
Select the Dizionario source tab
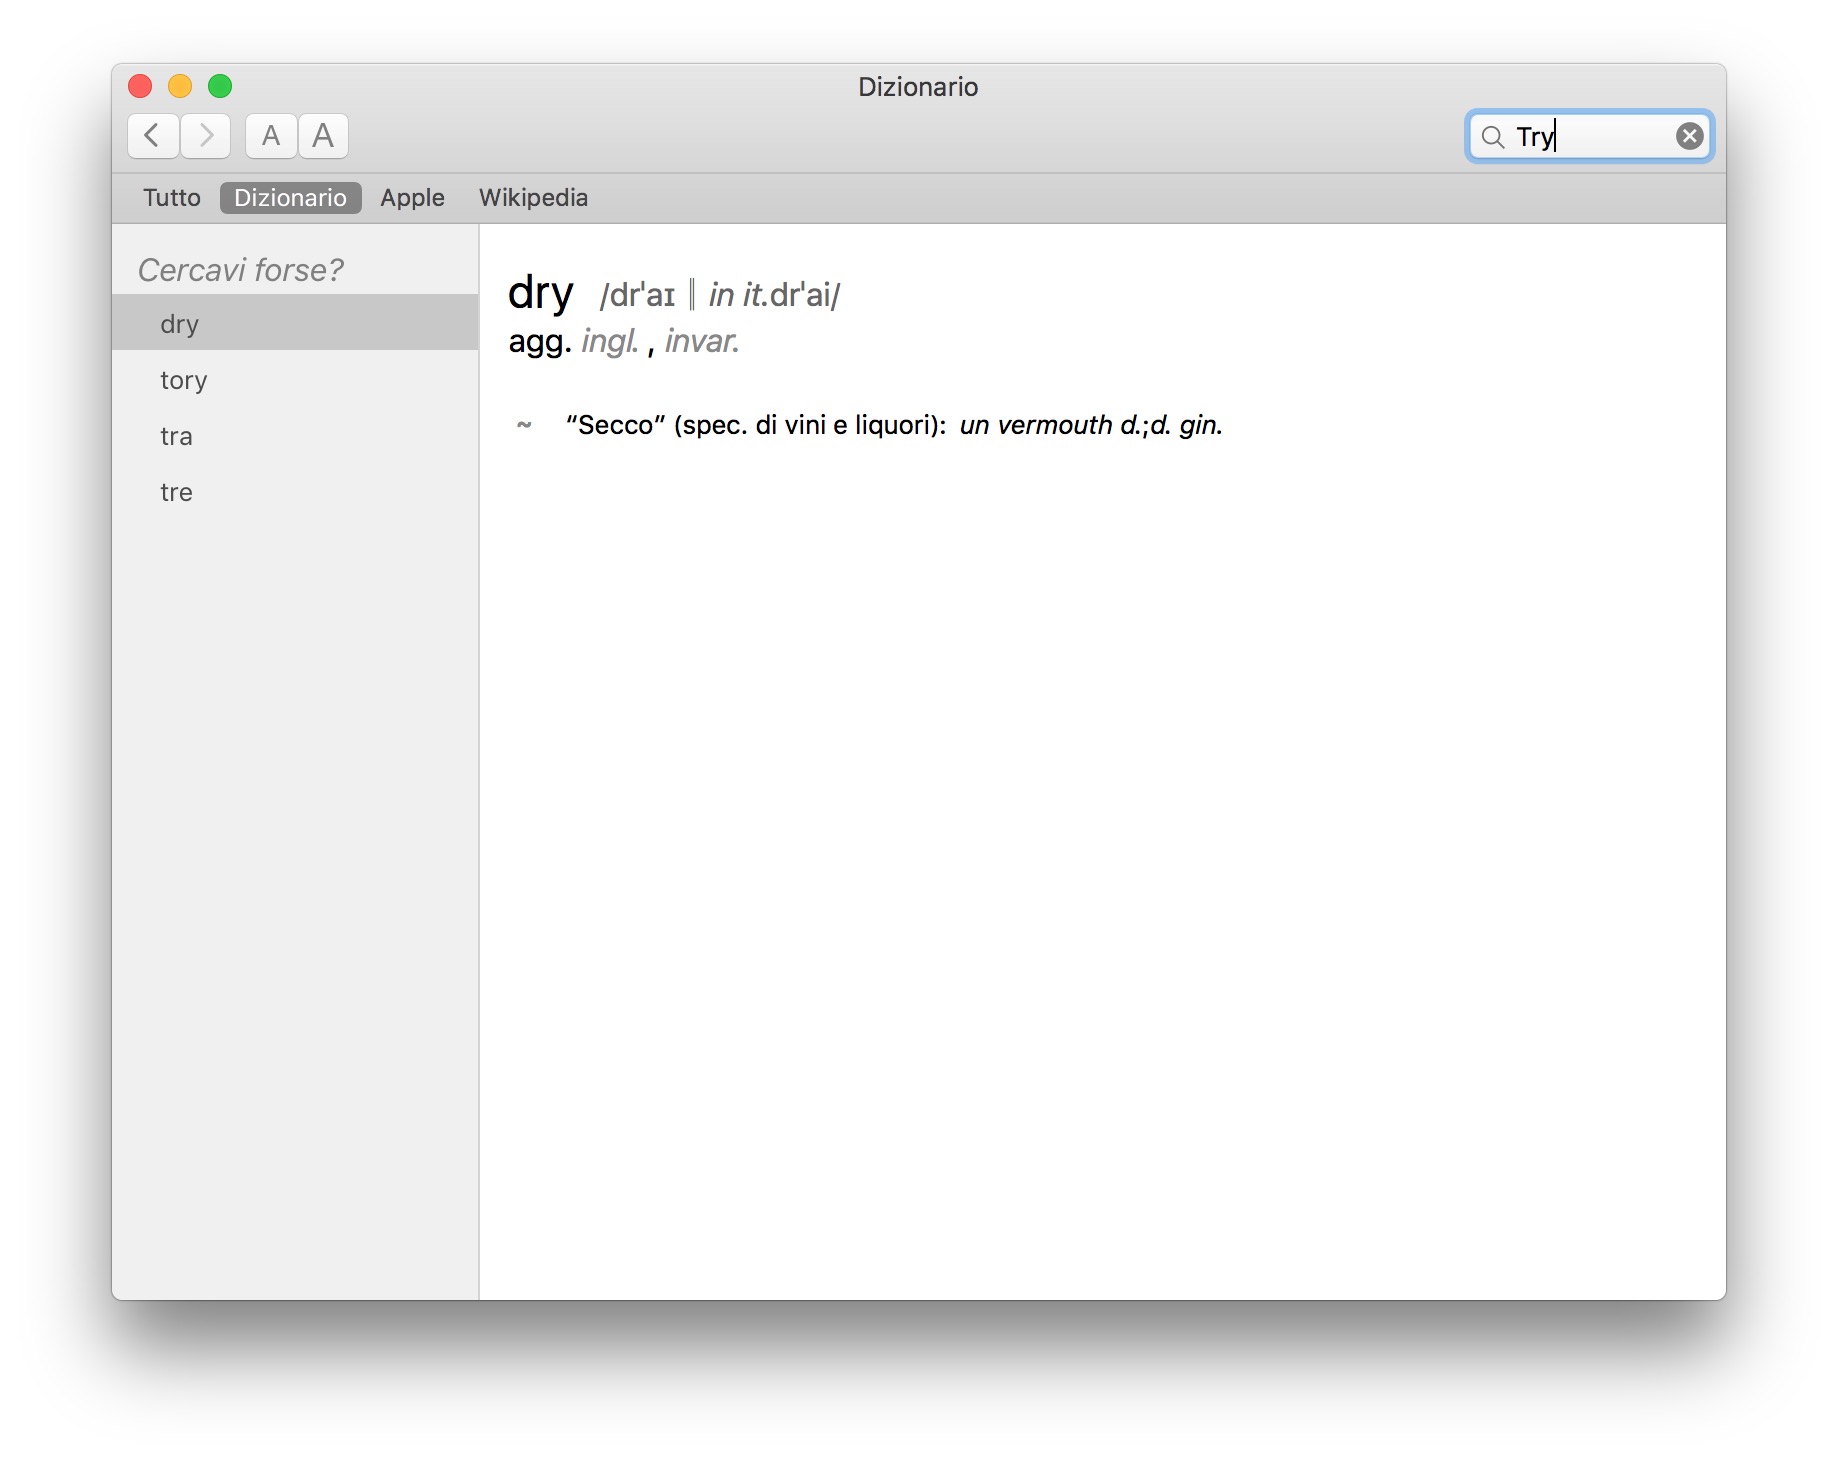[290, 198]
